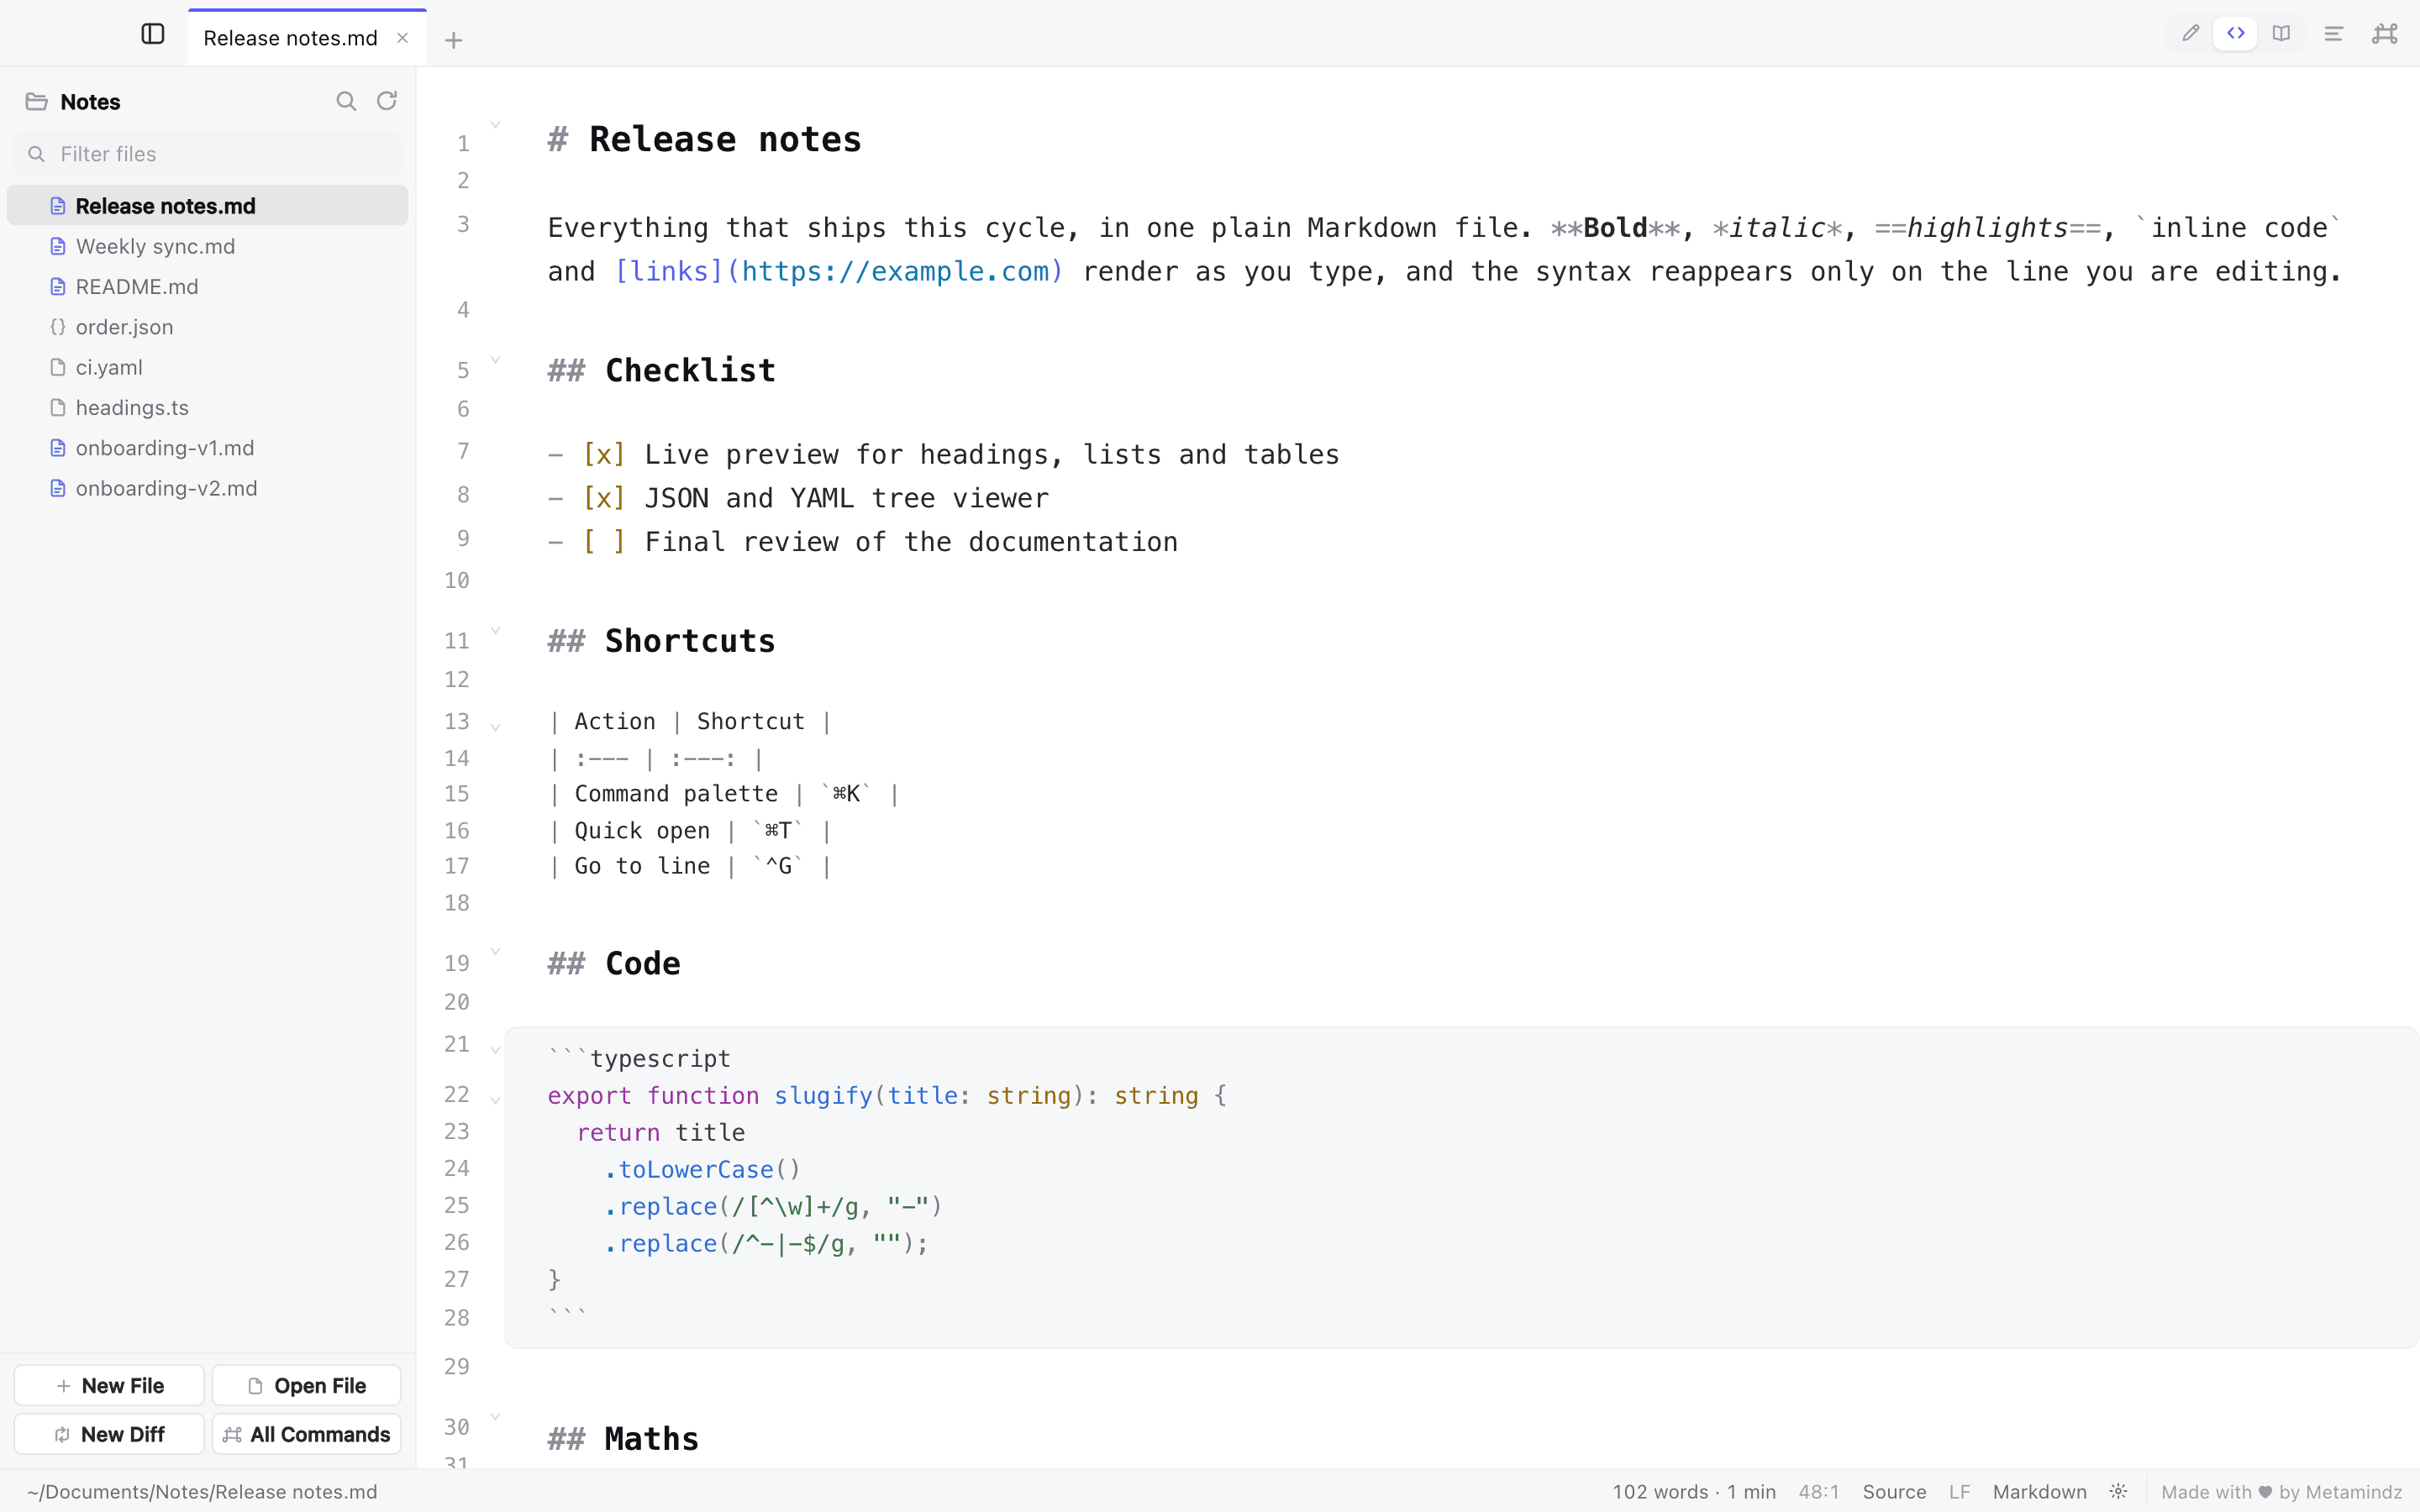Click the All Commands button
Viewport: 2420px width, 1512px height.
coord(307,1434)
